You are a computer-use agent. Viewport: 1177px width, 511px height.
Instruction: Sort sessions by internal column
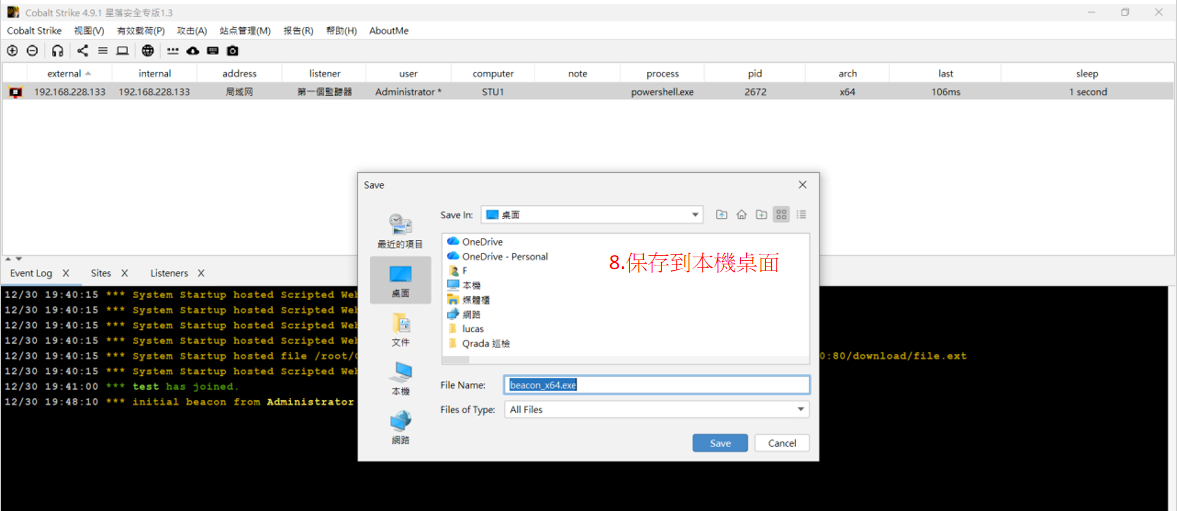(x=155, y=74)
